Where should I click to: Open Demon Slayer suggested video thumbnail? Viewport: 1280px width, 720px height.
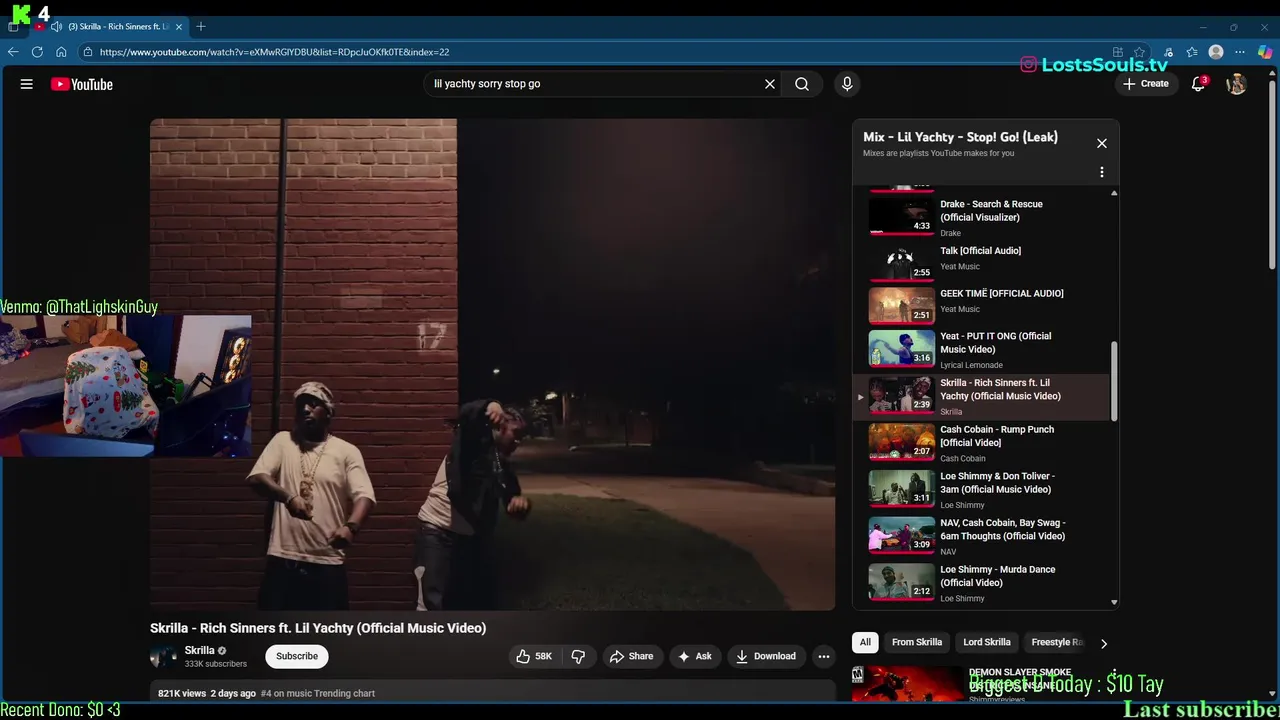coord(906,684)
